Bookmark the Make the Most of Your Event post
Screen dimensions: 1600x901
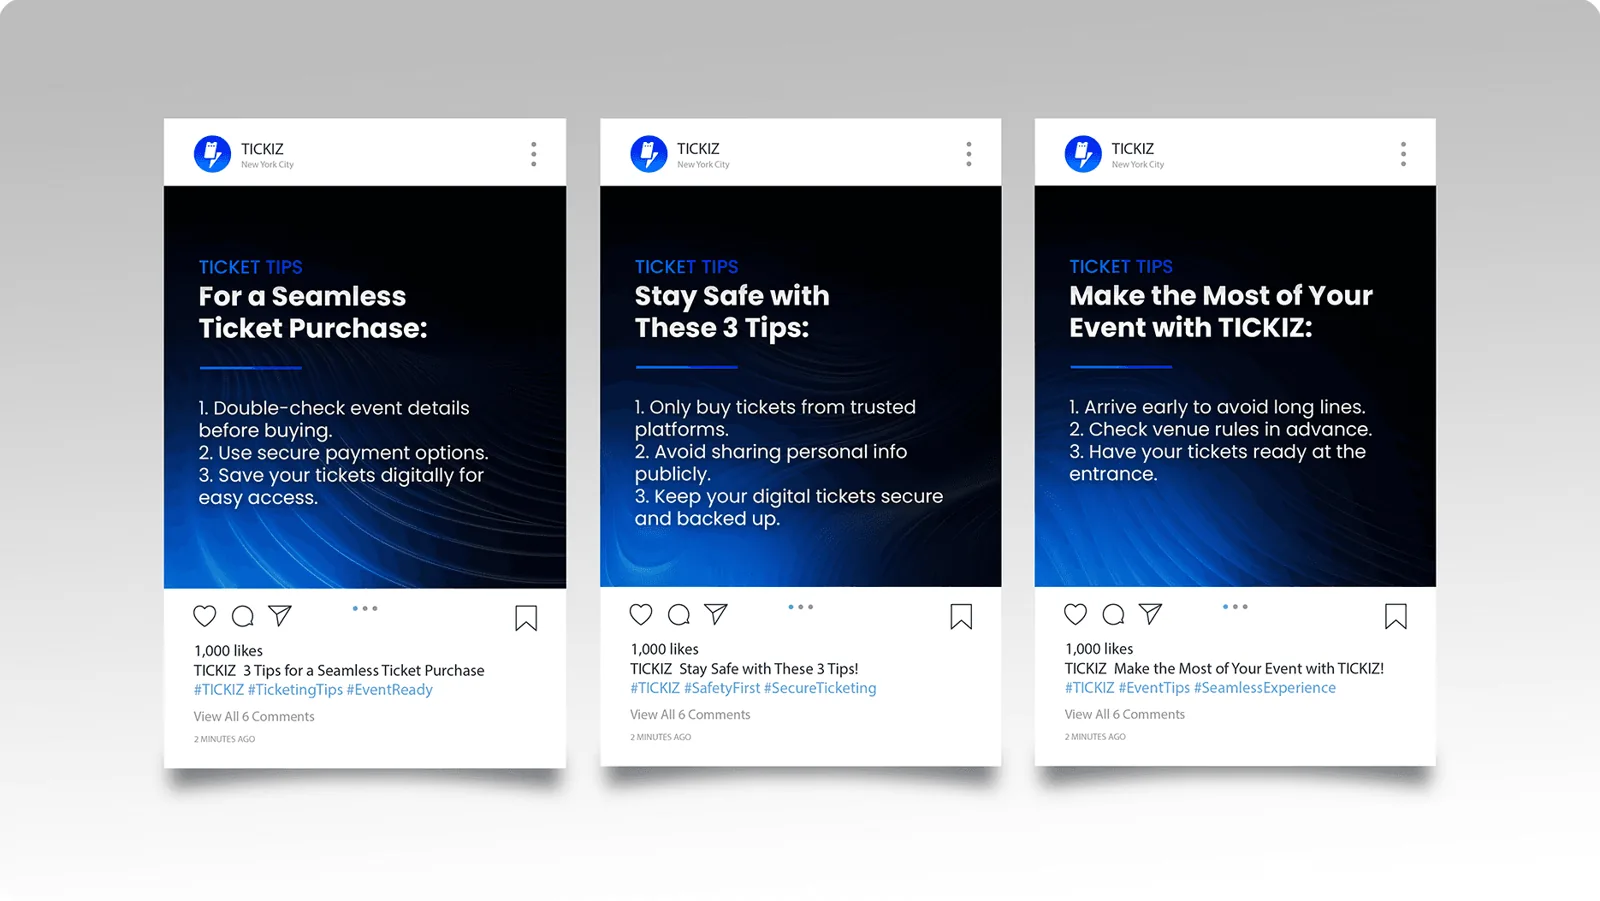click(1396, 616)
